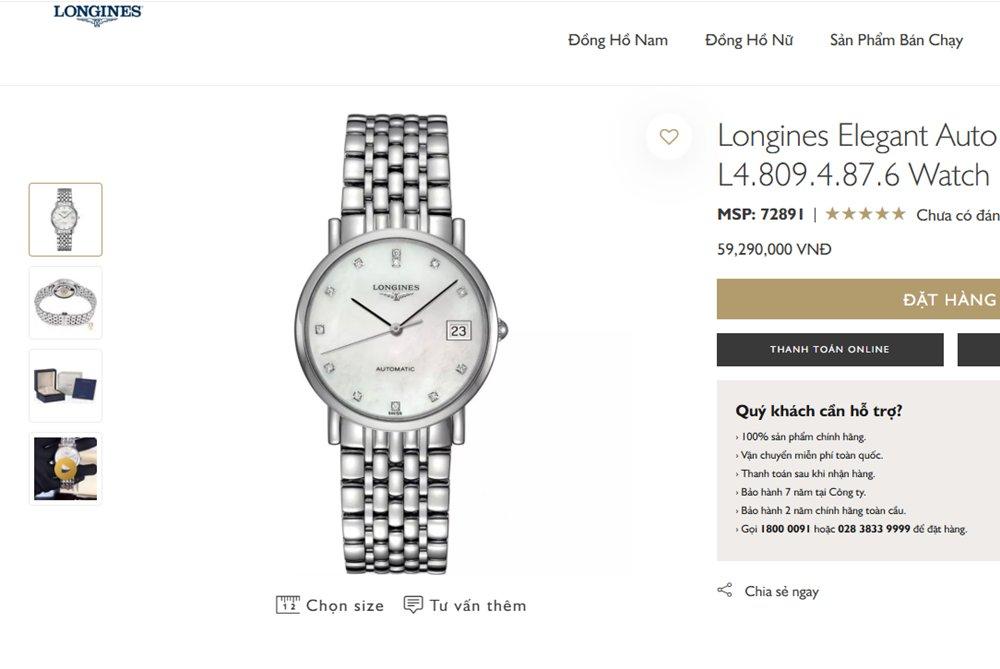Viewport: 1000px width, 669px height.
Task: Click the Tư vấn thêm link
Action: (477, 605)
